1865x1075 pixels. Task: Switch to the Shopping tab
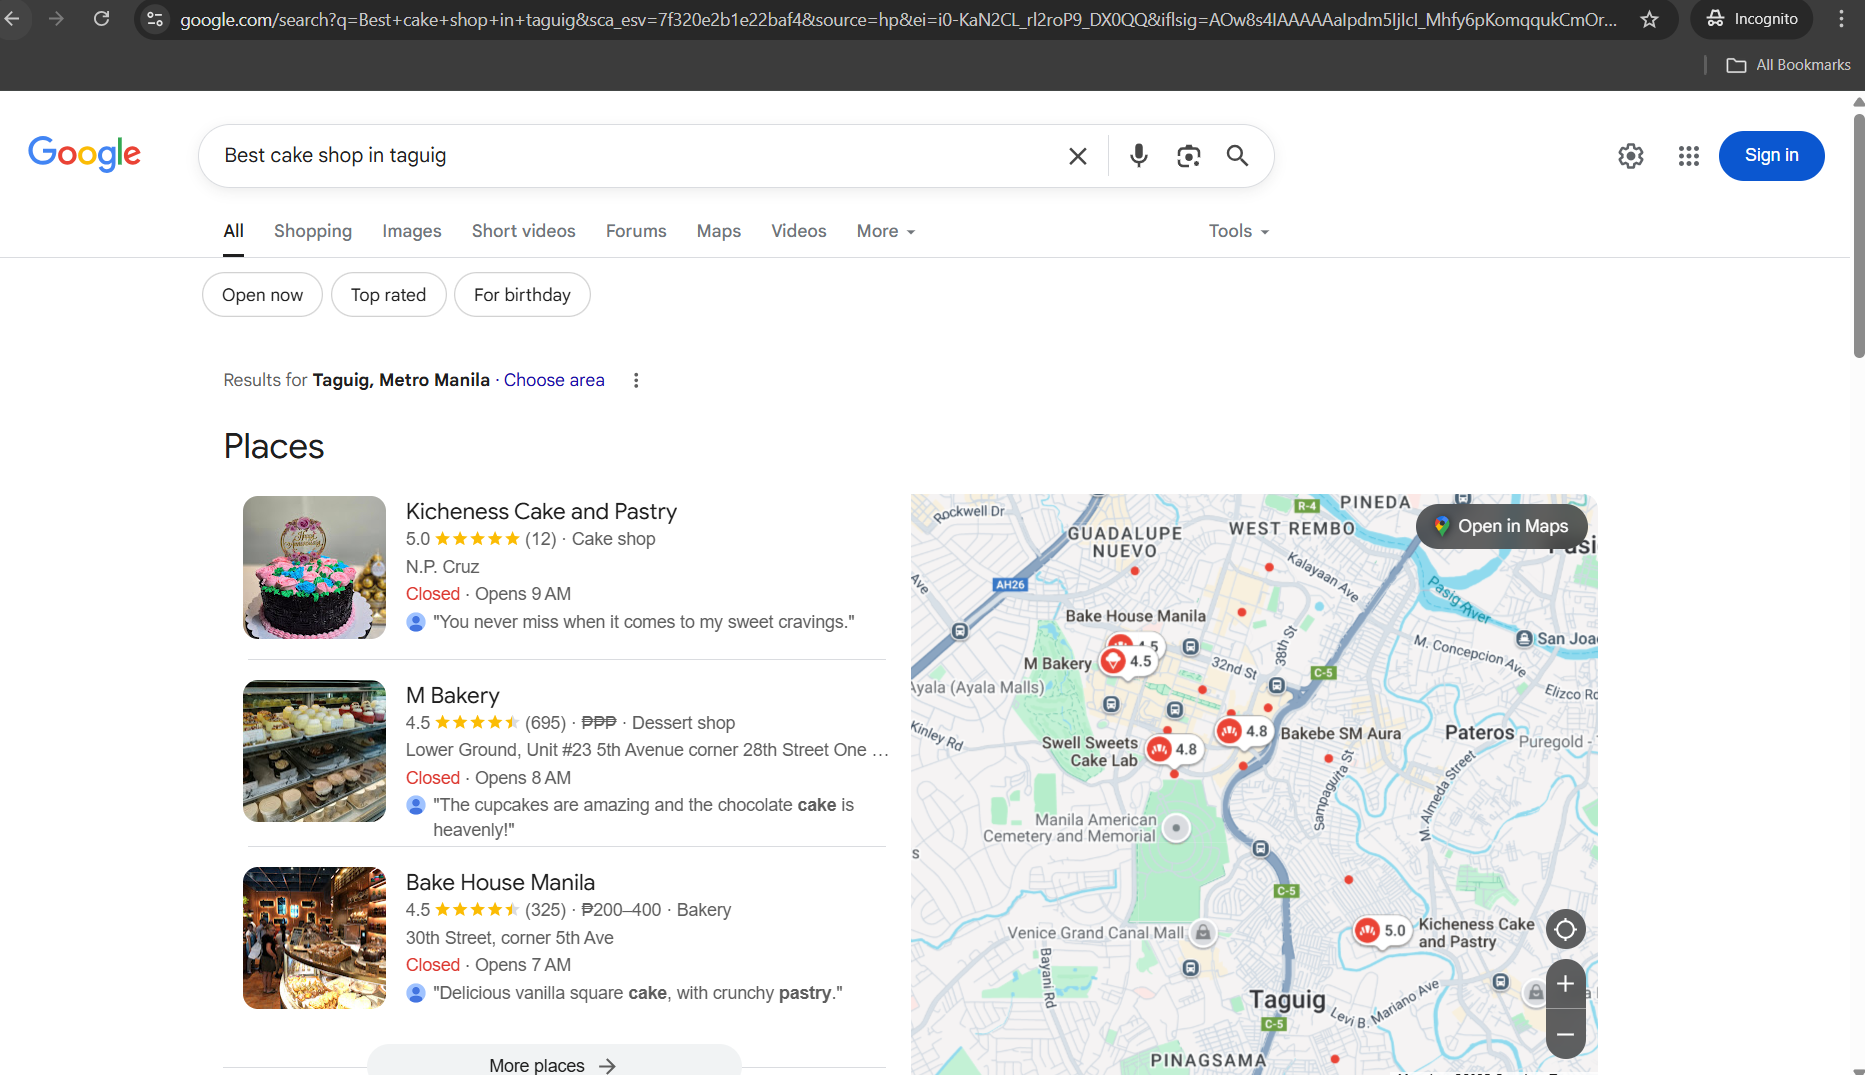click(x=313, y=231)
